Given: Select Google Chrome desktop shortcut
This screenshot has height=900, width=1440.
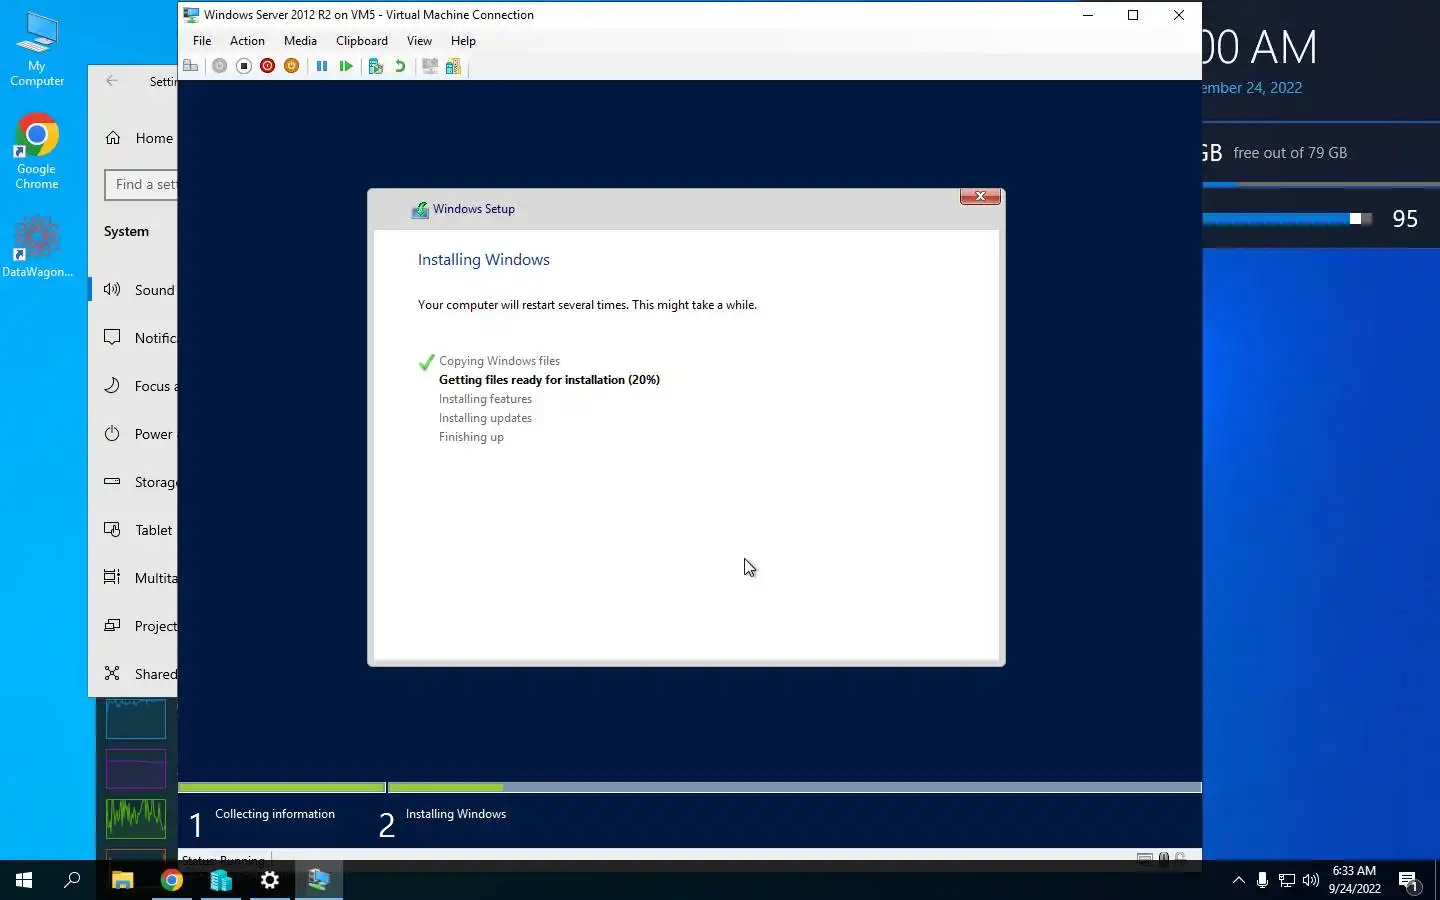Looking at the screenshot, I should [37, 151].
